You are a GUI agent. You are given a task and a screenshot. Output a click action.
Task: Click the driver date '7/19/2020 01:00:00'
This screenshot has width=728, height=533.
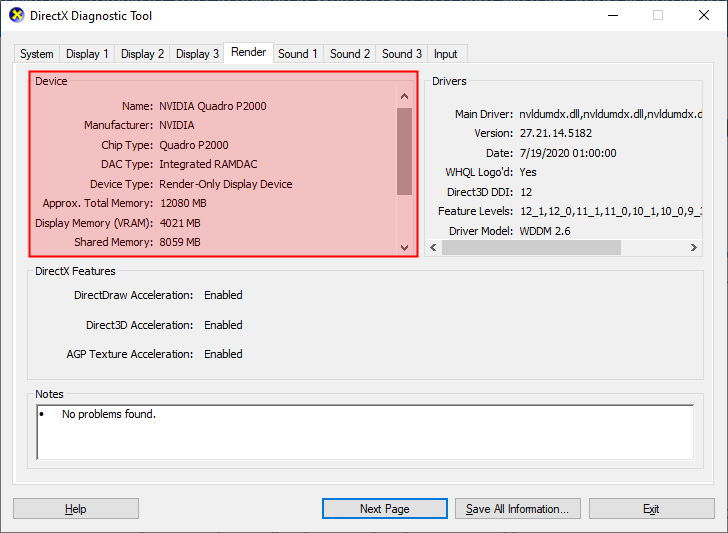[x=568, y=153]
